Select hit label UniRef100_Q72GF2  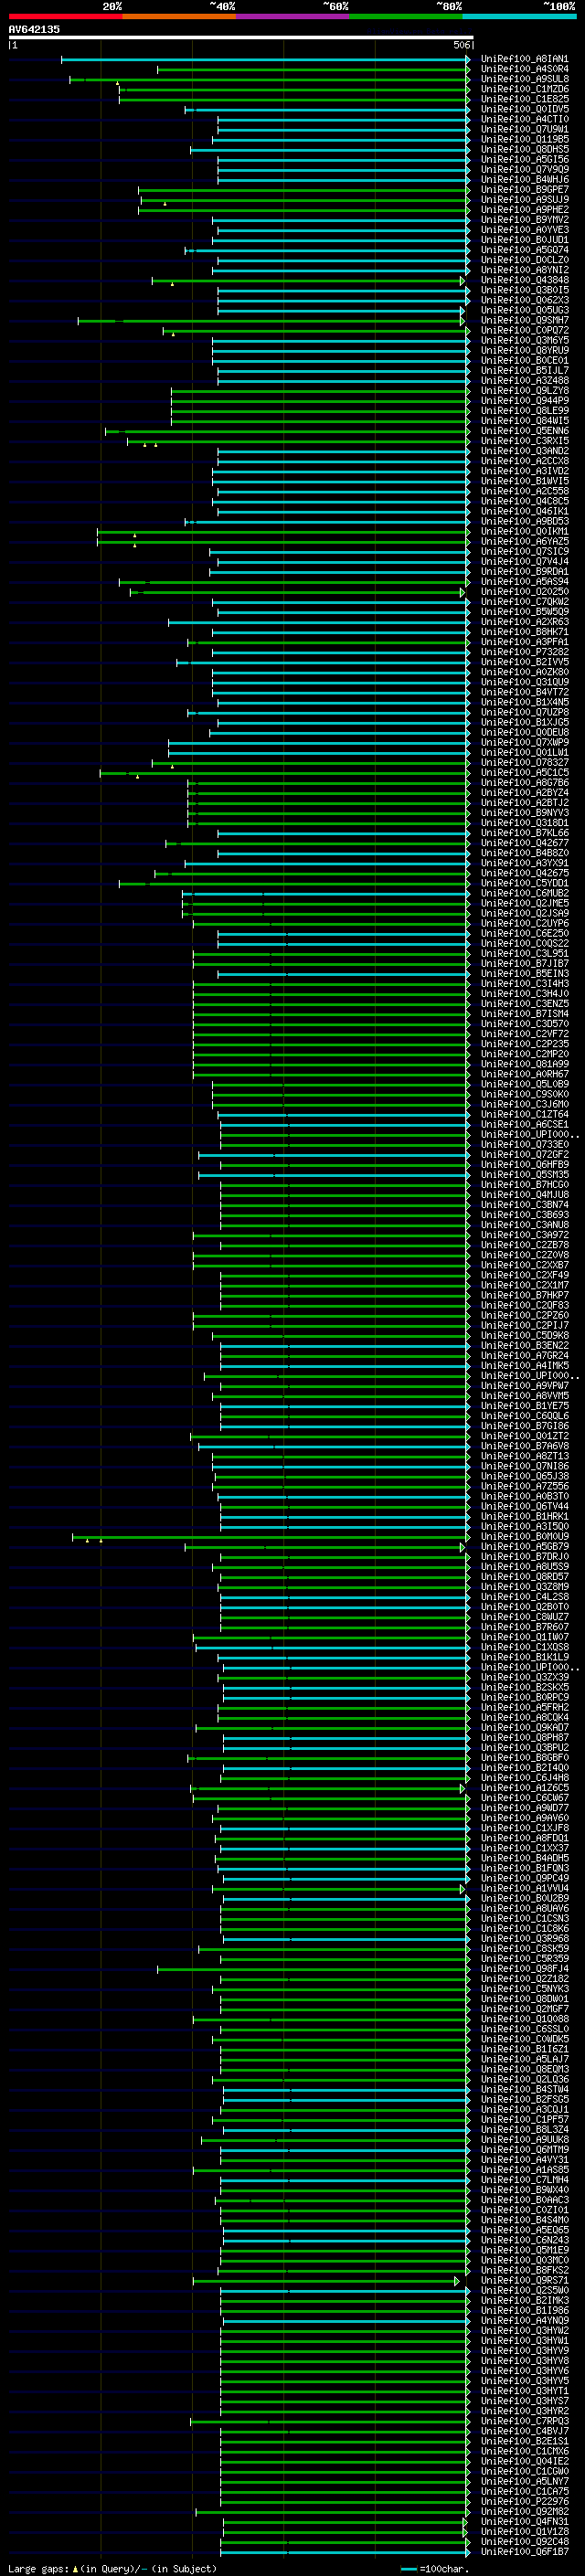pos(524,1154)
